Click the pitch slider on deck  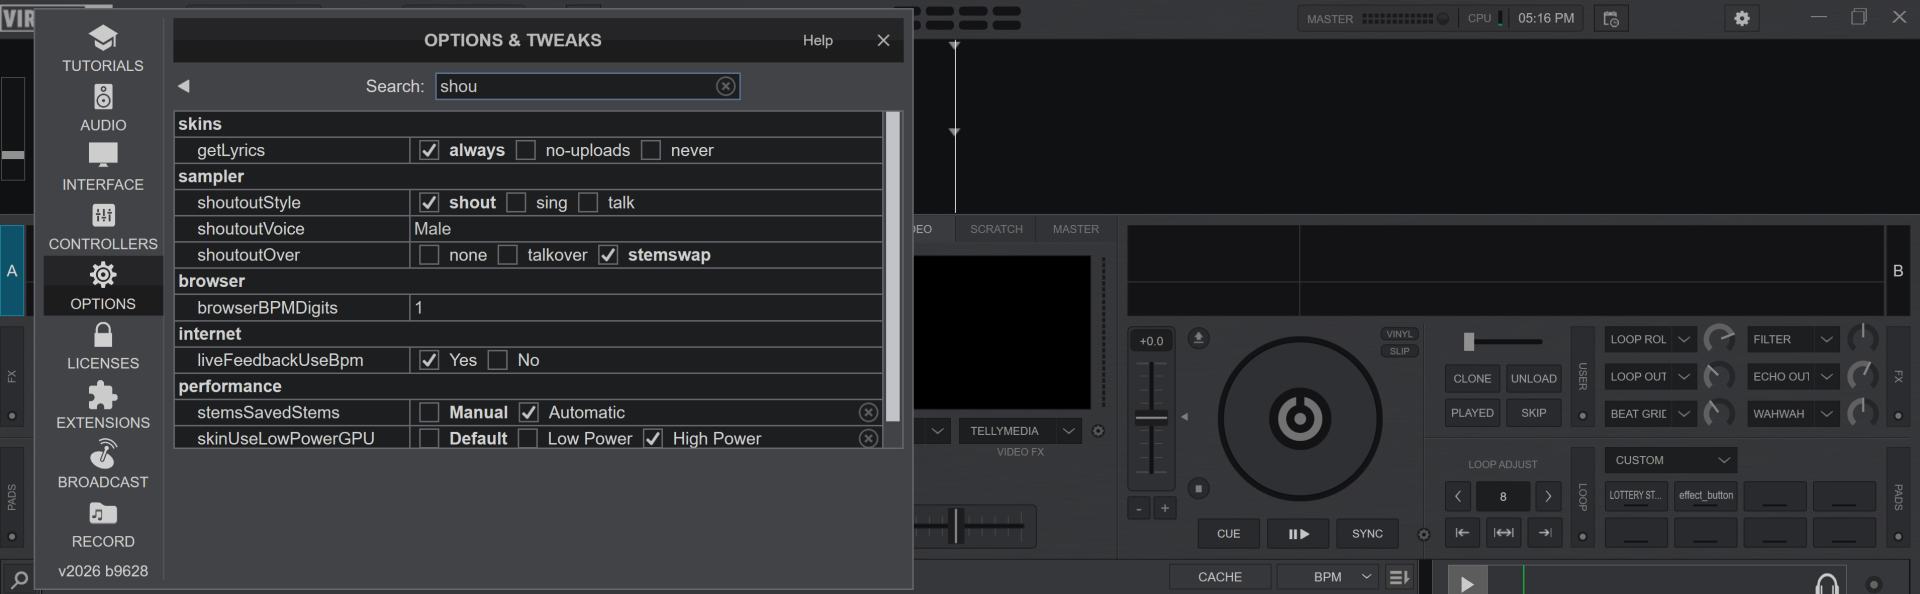click(x=1152, y=418)
